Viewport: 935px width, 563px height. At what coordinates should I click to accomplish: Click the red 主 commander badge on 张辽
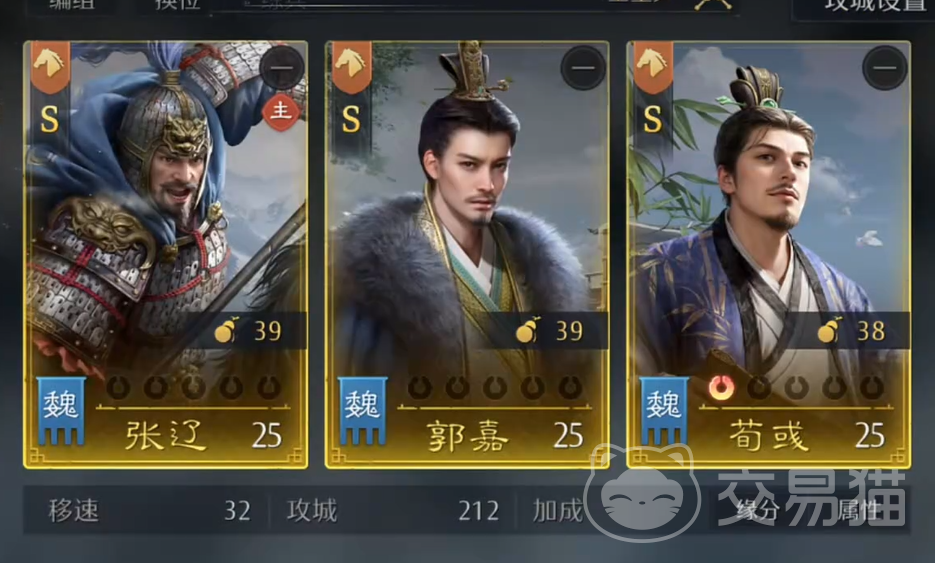click(x=281, y=112)
